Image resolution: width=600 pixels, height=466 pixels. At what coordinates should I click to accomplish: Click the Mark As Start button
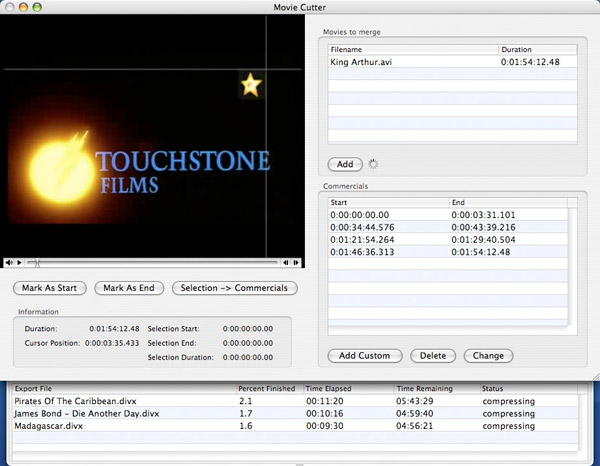coord(49,288)
